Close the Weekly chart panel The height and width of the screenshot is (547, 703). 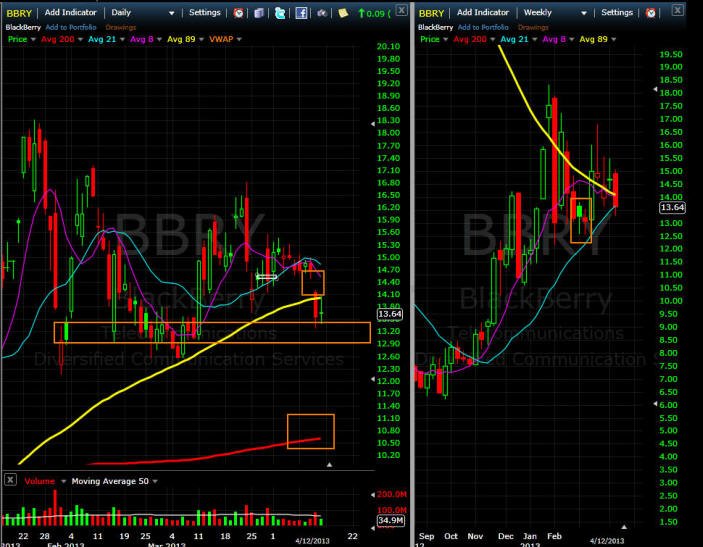pyautogui.click(x=678, y=9)
